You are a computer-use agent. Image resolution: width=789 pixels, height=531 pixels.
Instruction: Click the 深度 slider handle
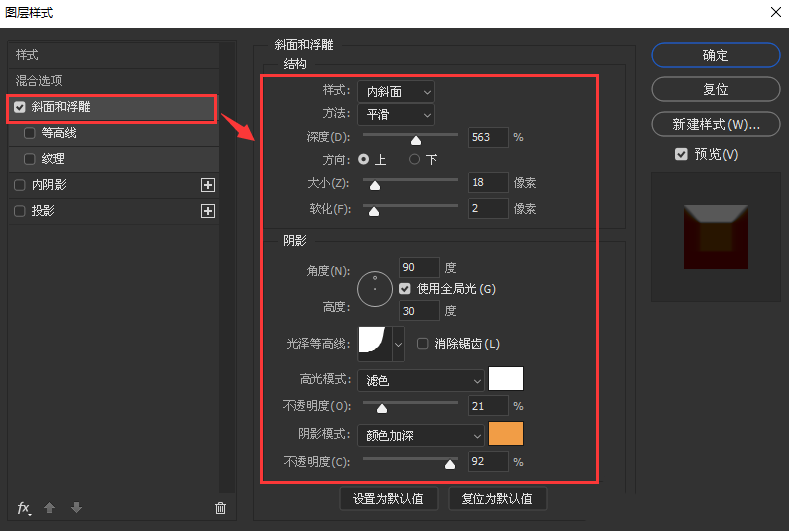click(416, 140)
